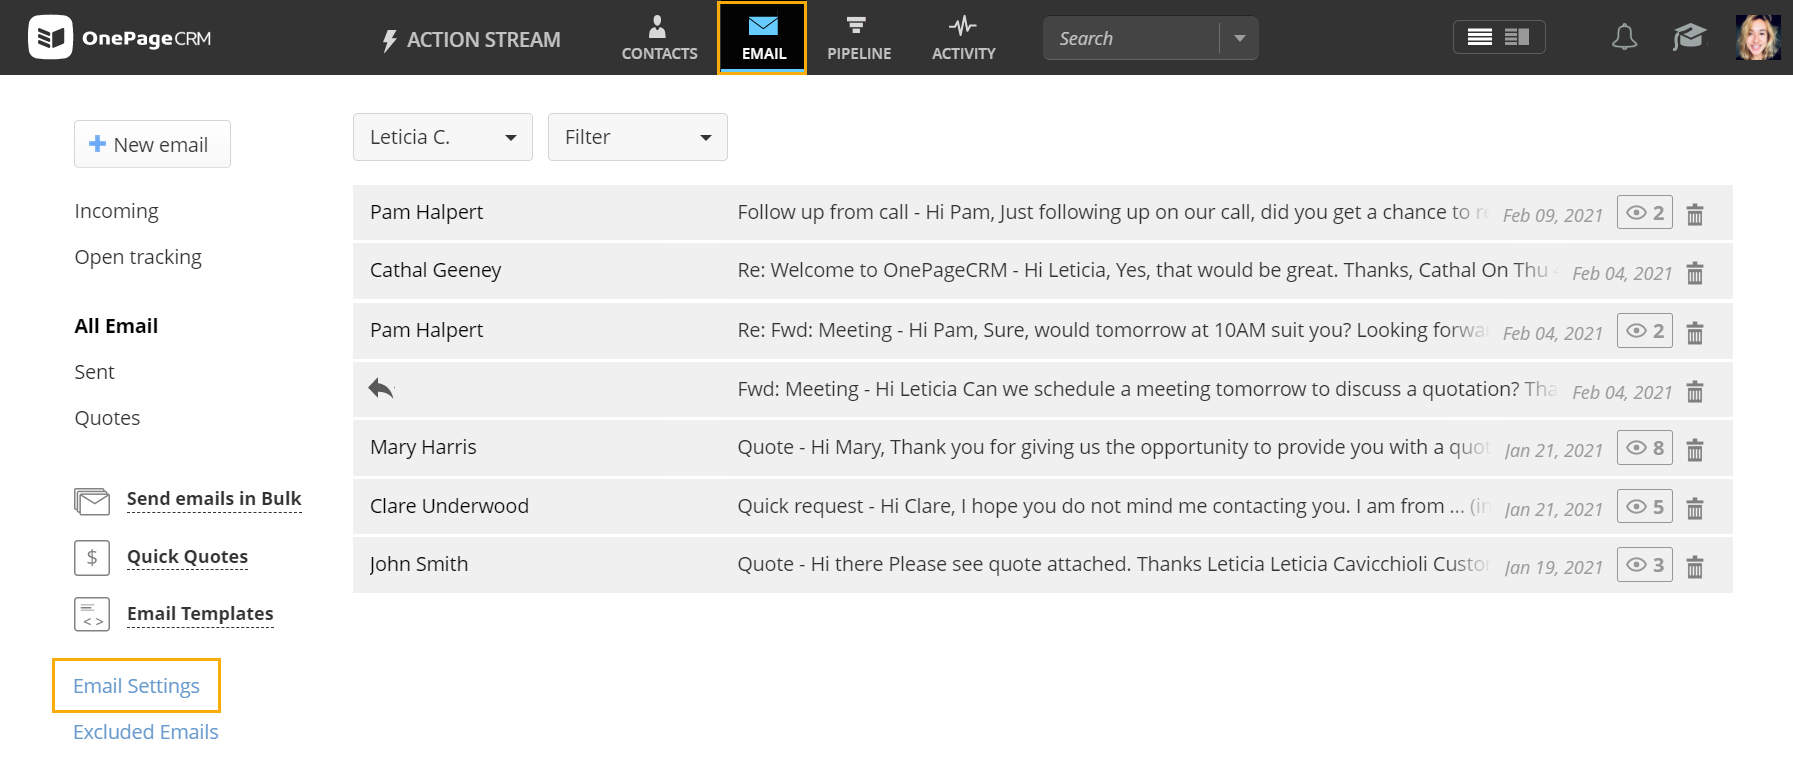Show the Incoming emails folder
The image size is (1793, 776).
(116, 211)
